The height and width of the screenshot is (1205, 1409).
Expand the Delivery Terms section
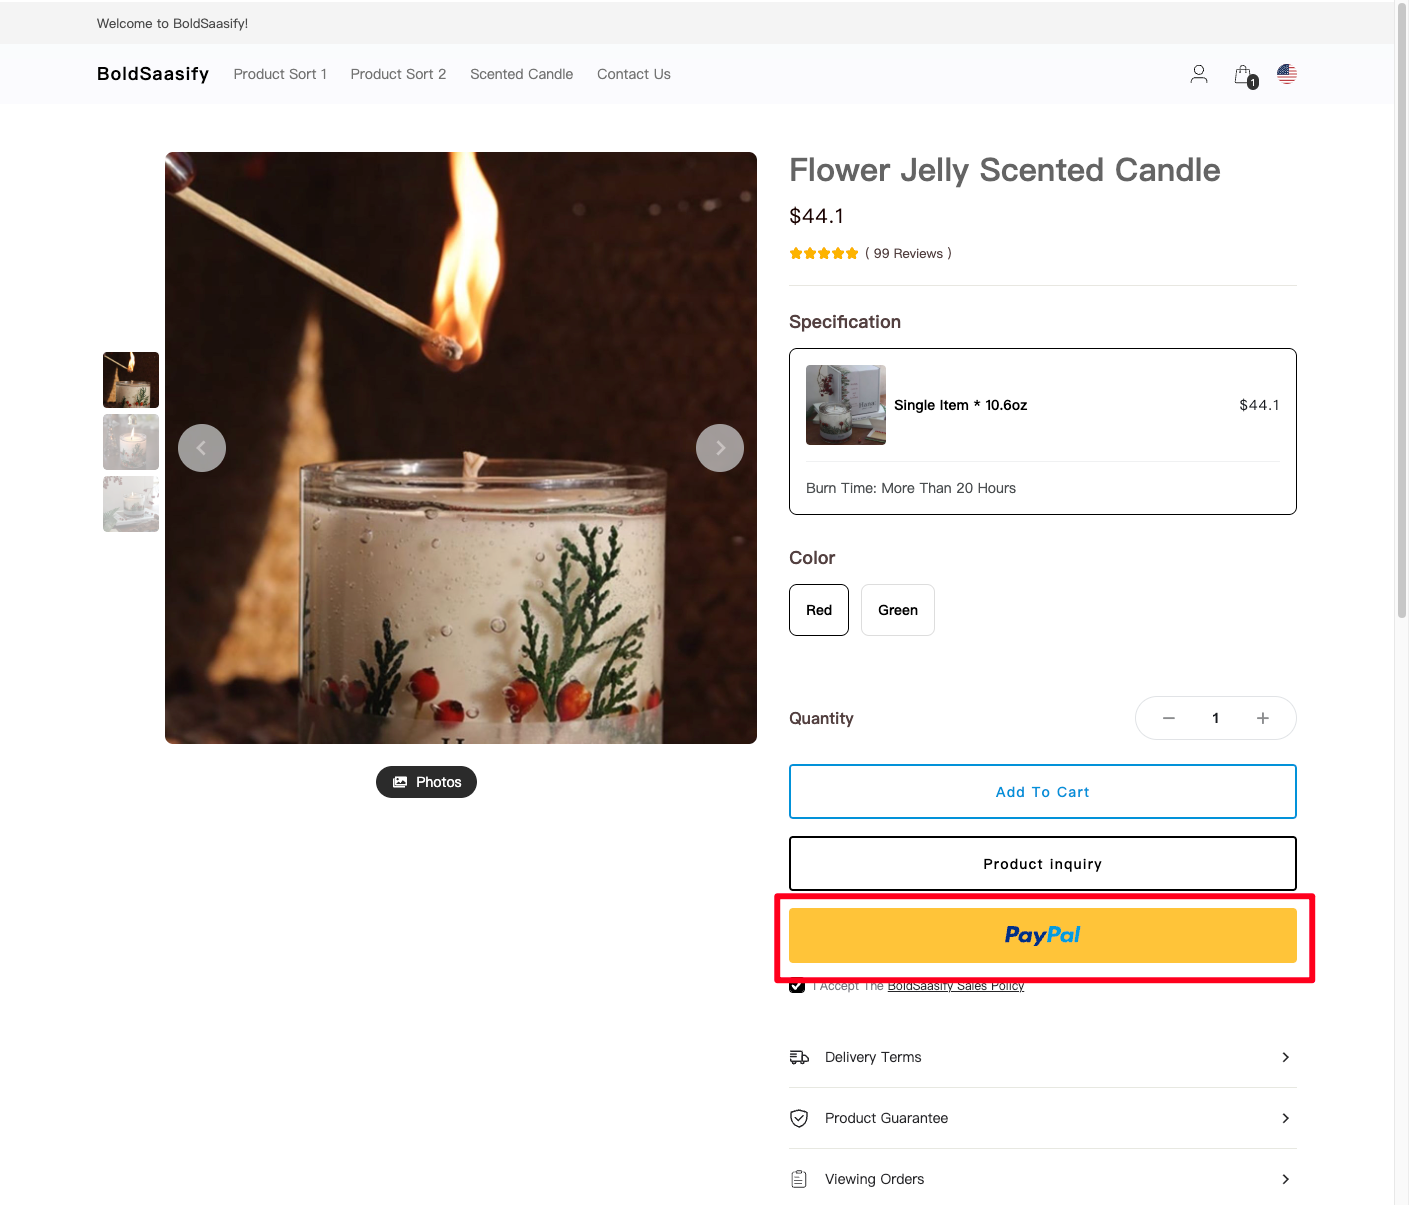click(x=1043, y=1057)
